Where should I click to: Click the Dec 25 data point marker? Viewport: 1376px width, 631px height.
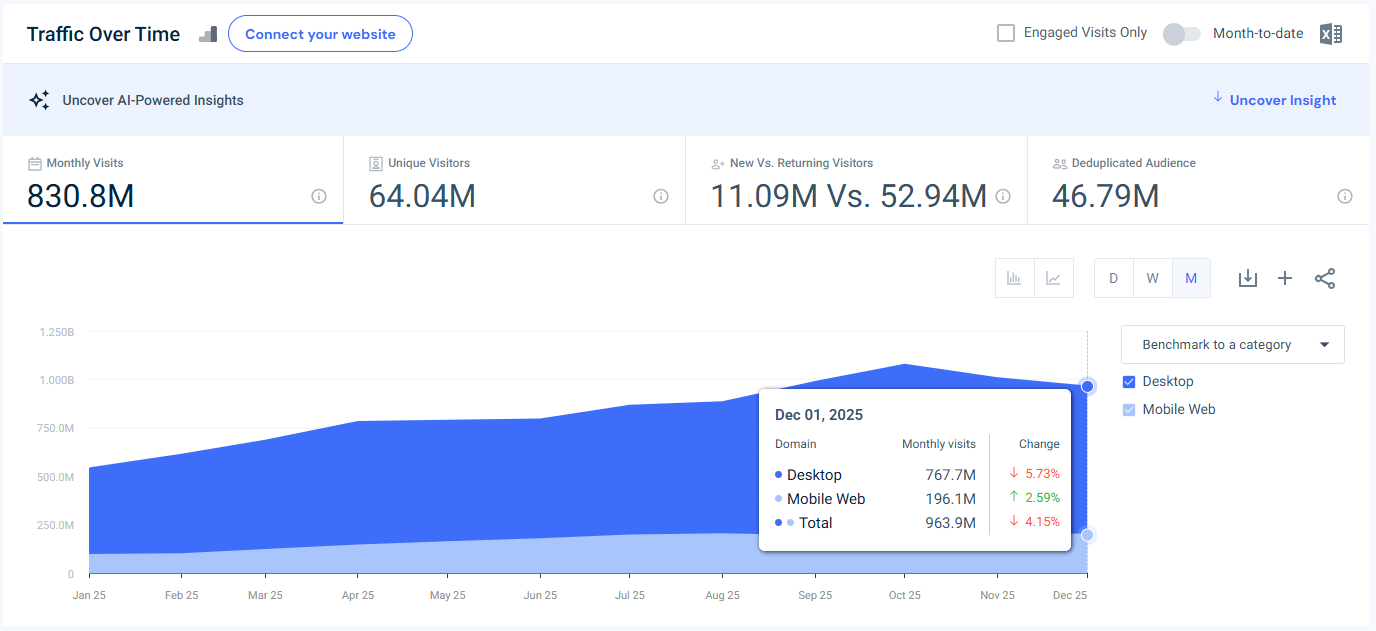click(x=1087, y=385)
